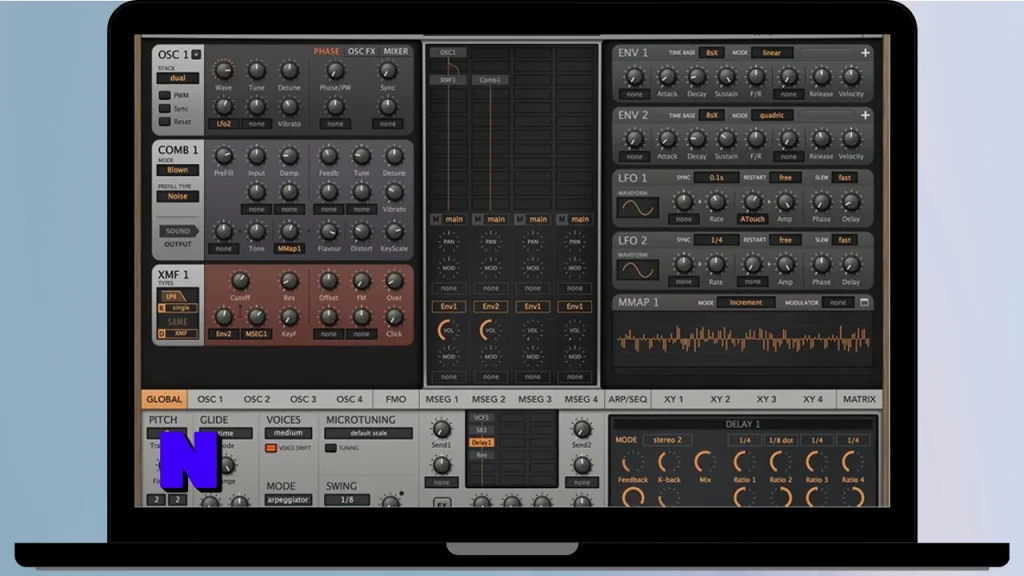Viewport: 1024px width, 576px height.
Task: Click the LFO 1 waveform display
Action: pyautogui.click(x=637, y=208)
